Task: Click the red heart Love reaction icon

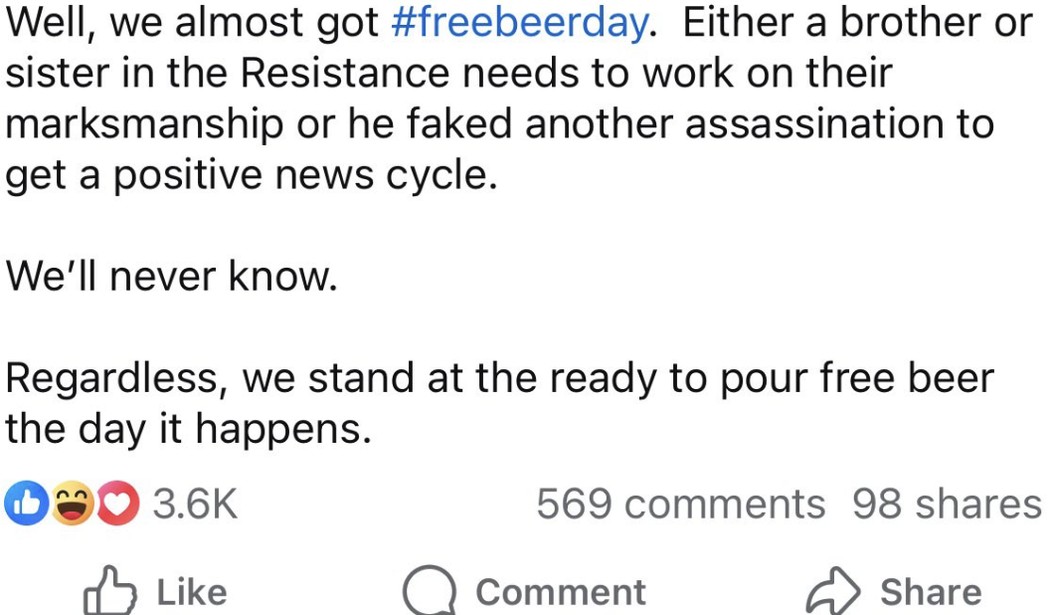Action: (119, 504)
